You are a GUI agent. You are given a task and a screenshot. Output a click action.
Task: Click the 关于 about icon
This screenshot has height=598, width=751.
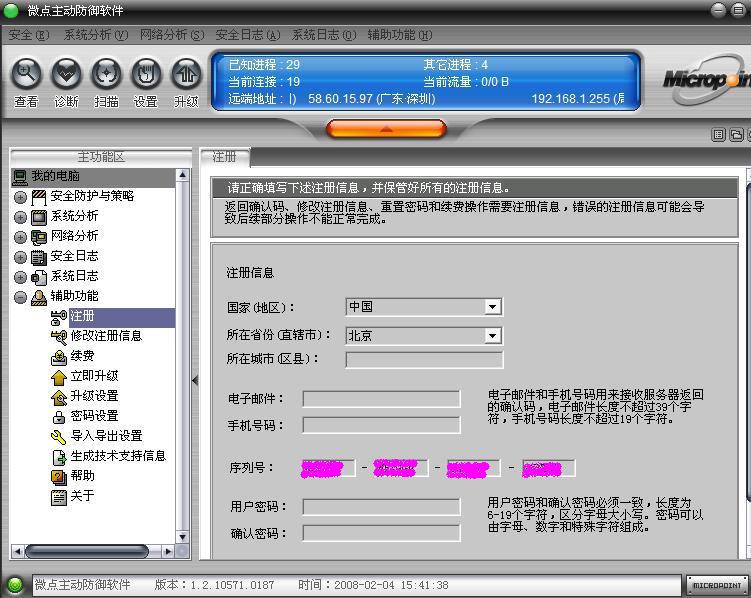click(x=58, y=497)
